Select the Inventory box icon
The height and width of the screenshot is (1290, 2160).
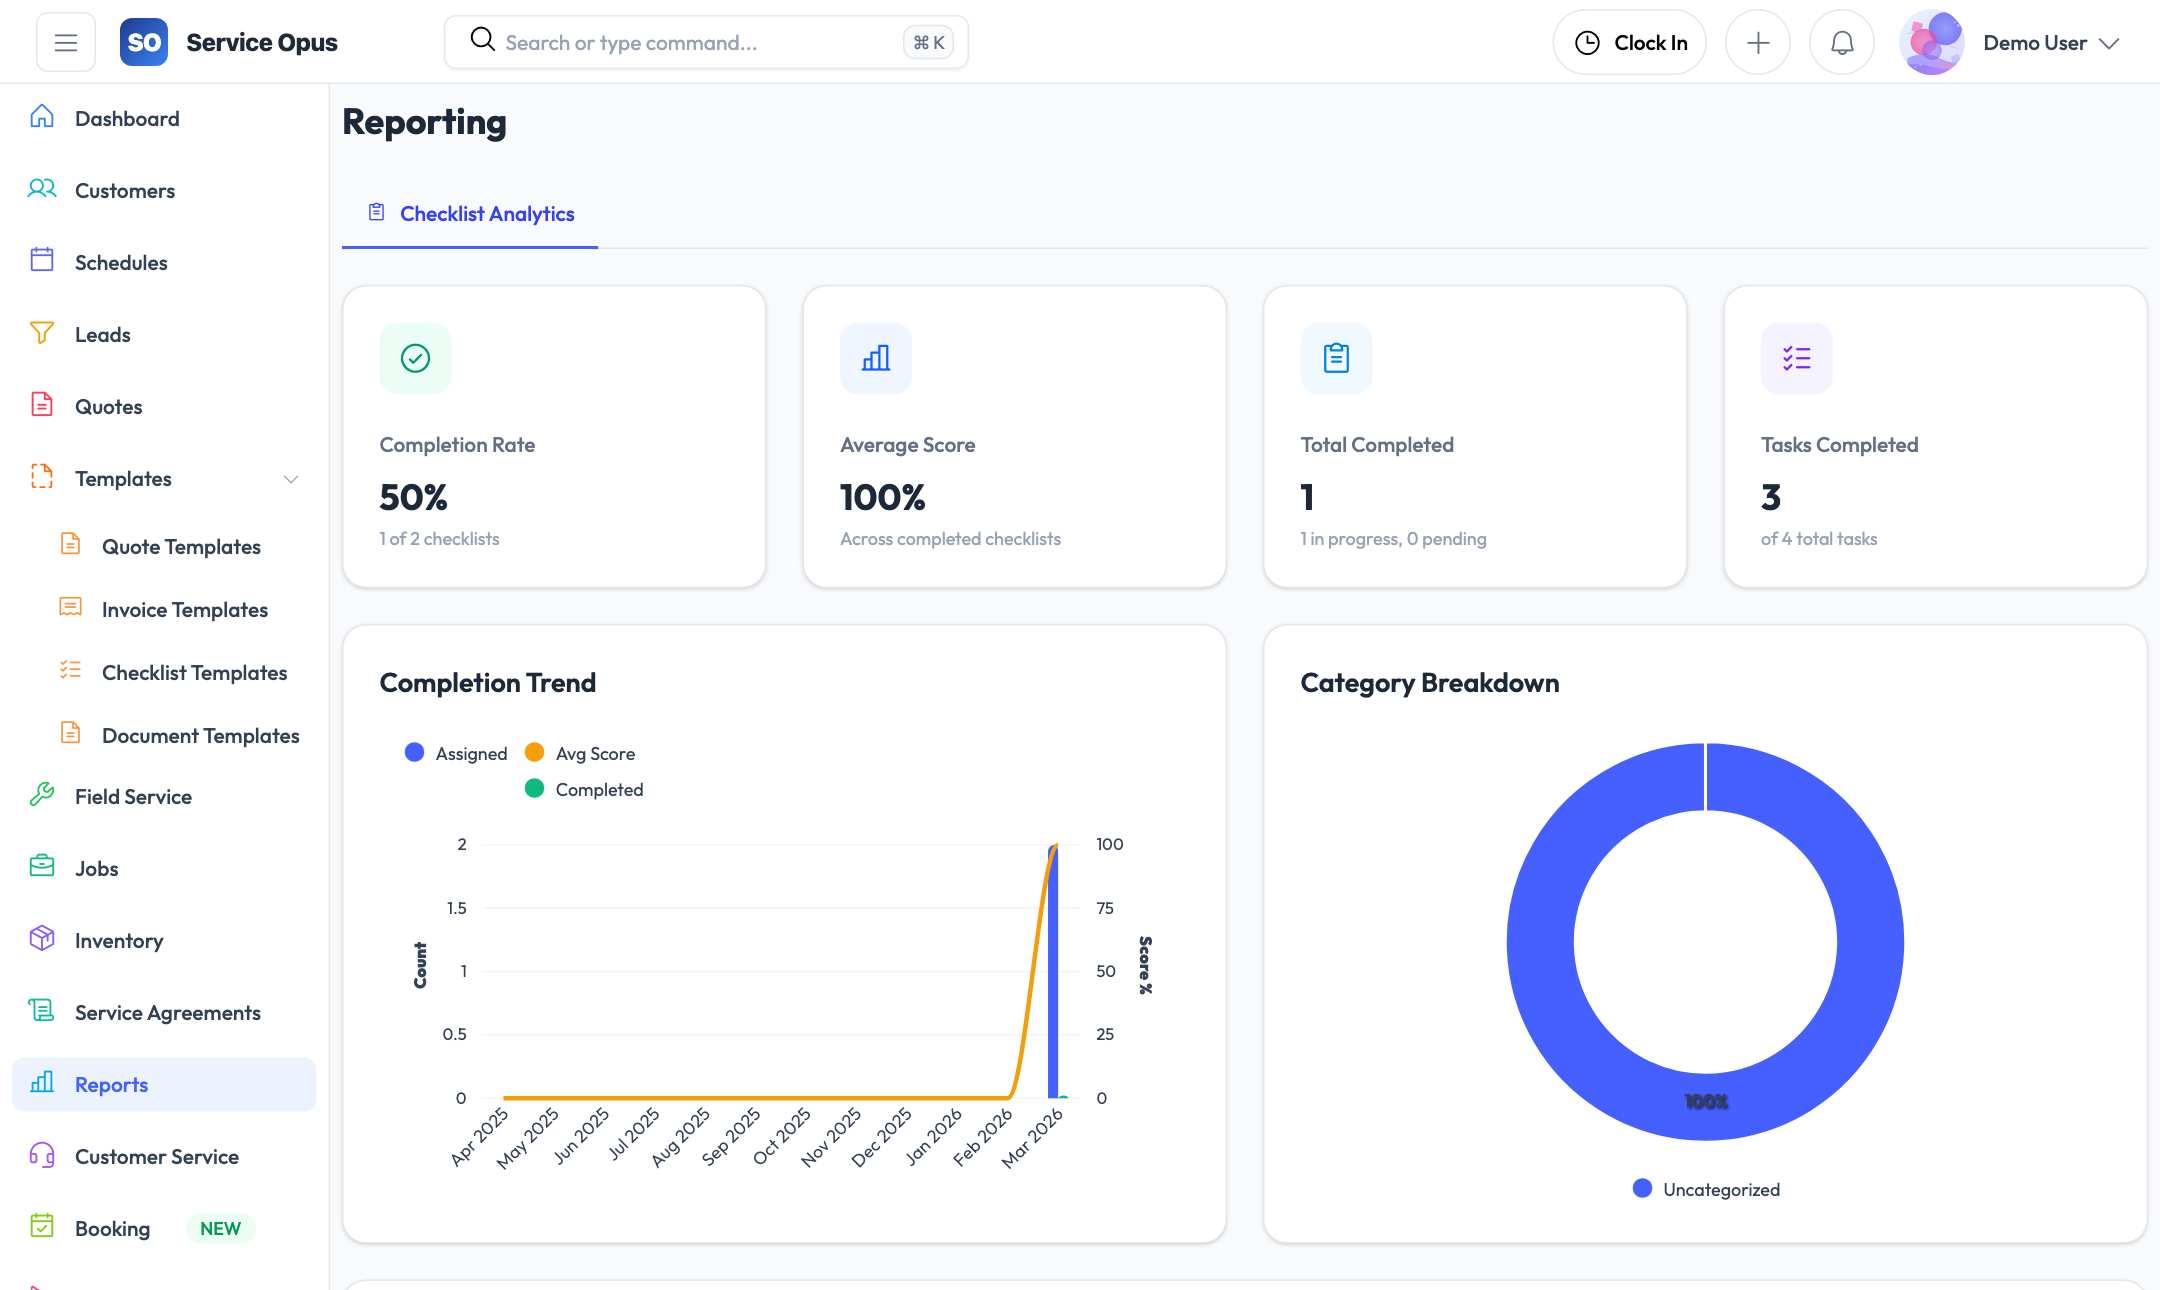[42, 939]
